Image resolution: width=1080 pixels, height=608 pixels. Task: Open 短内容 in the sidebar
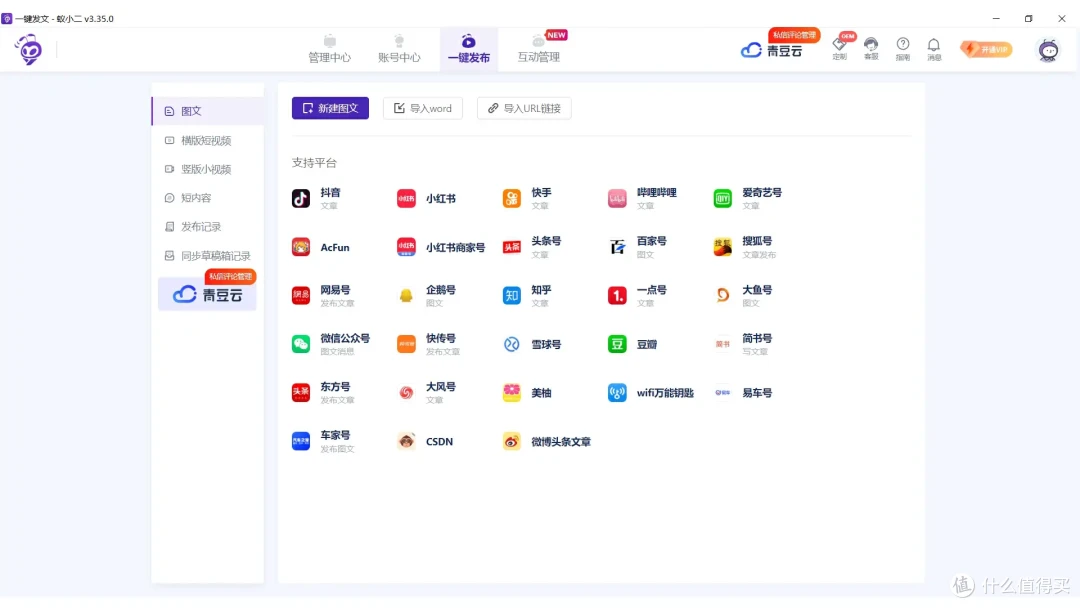pos(207,198)
